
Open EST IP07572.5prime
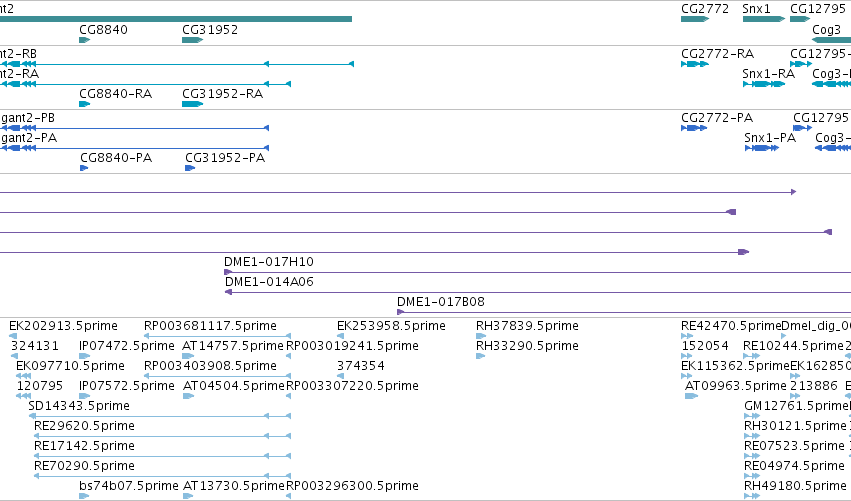click(x=127, y=386)
